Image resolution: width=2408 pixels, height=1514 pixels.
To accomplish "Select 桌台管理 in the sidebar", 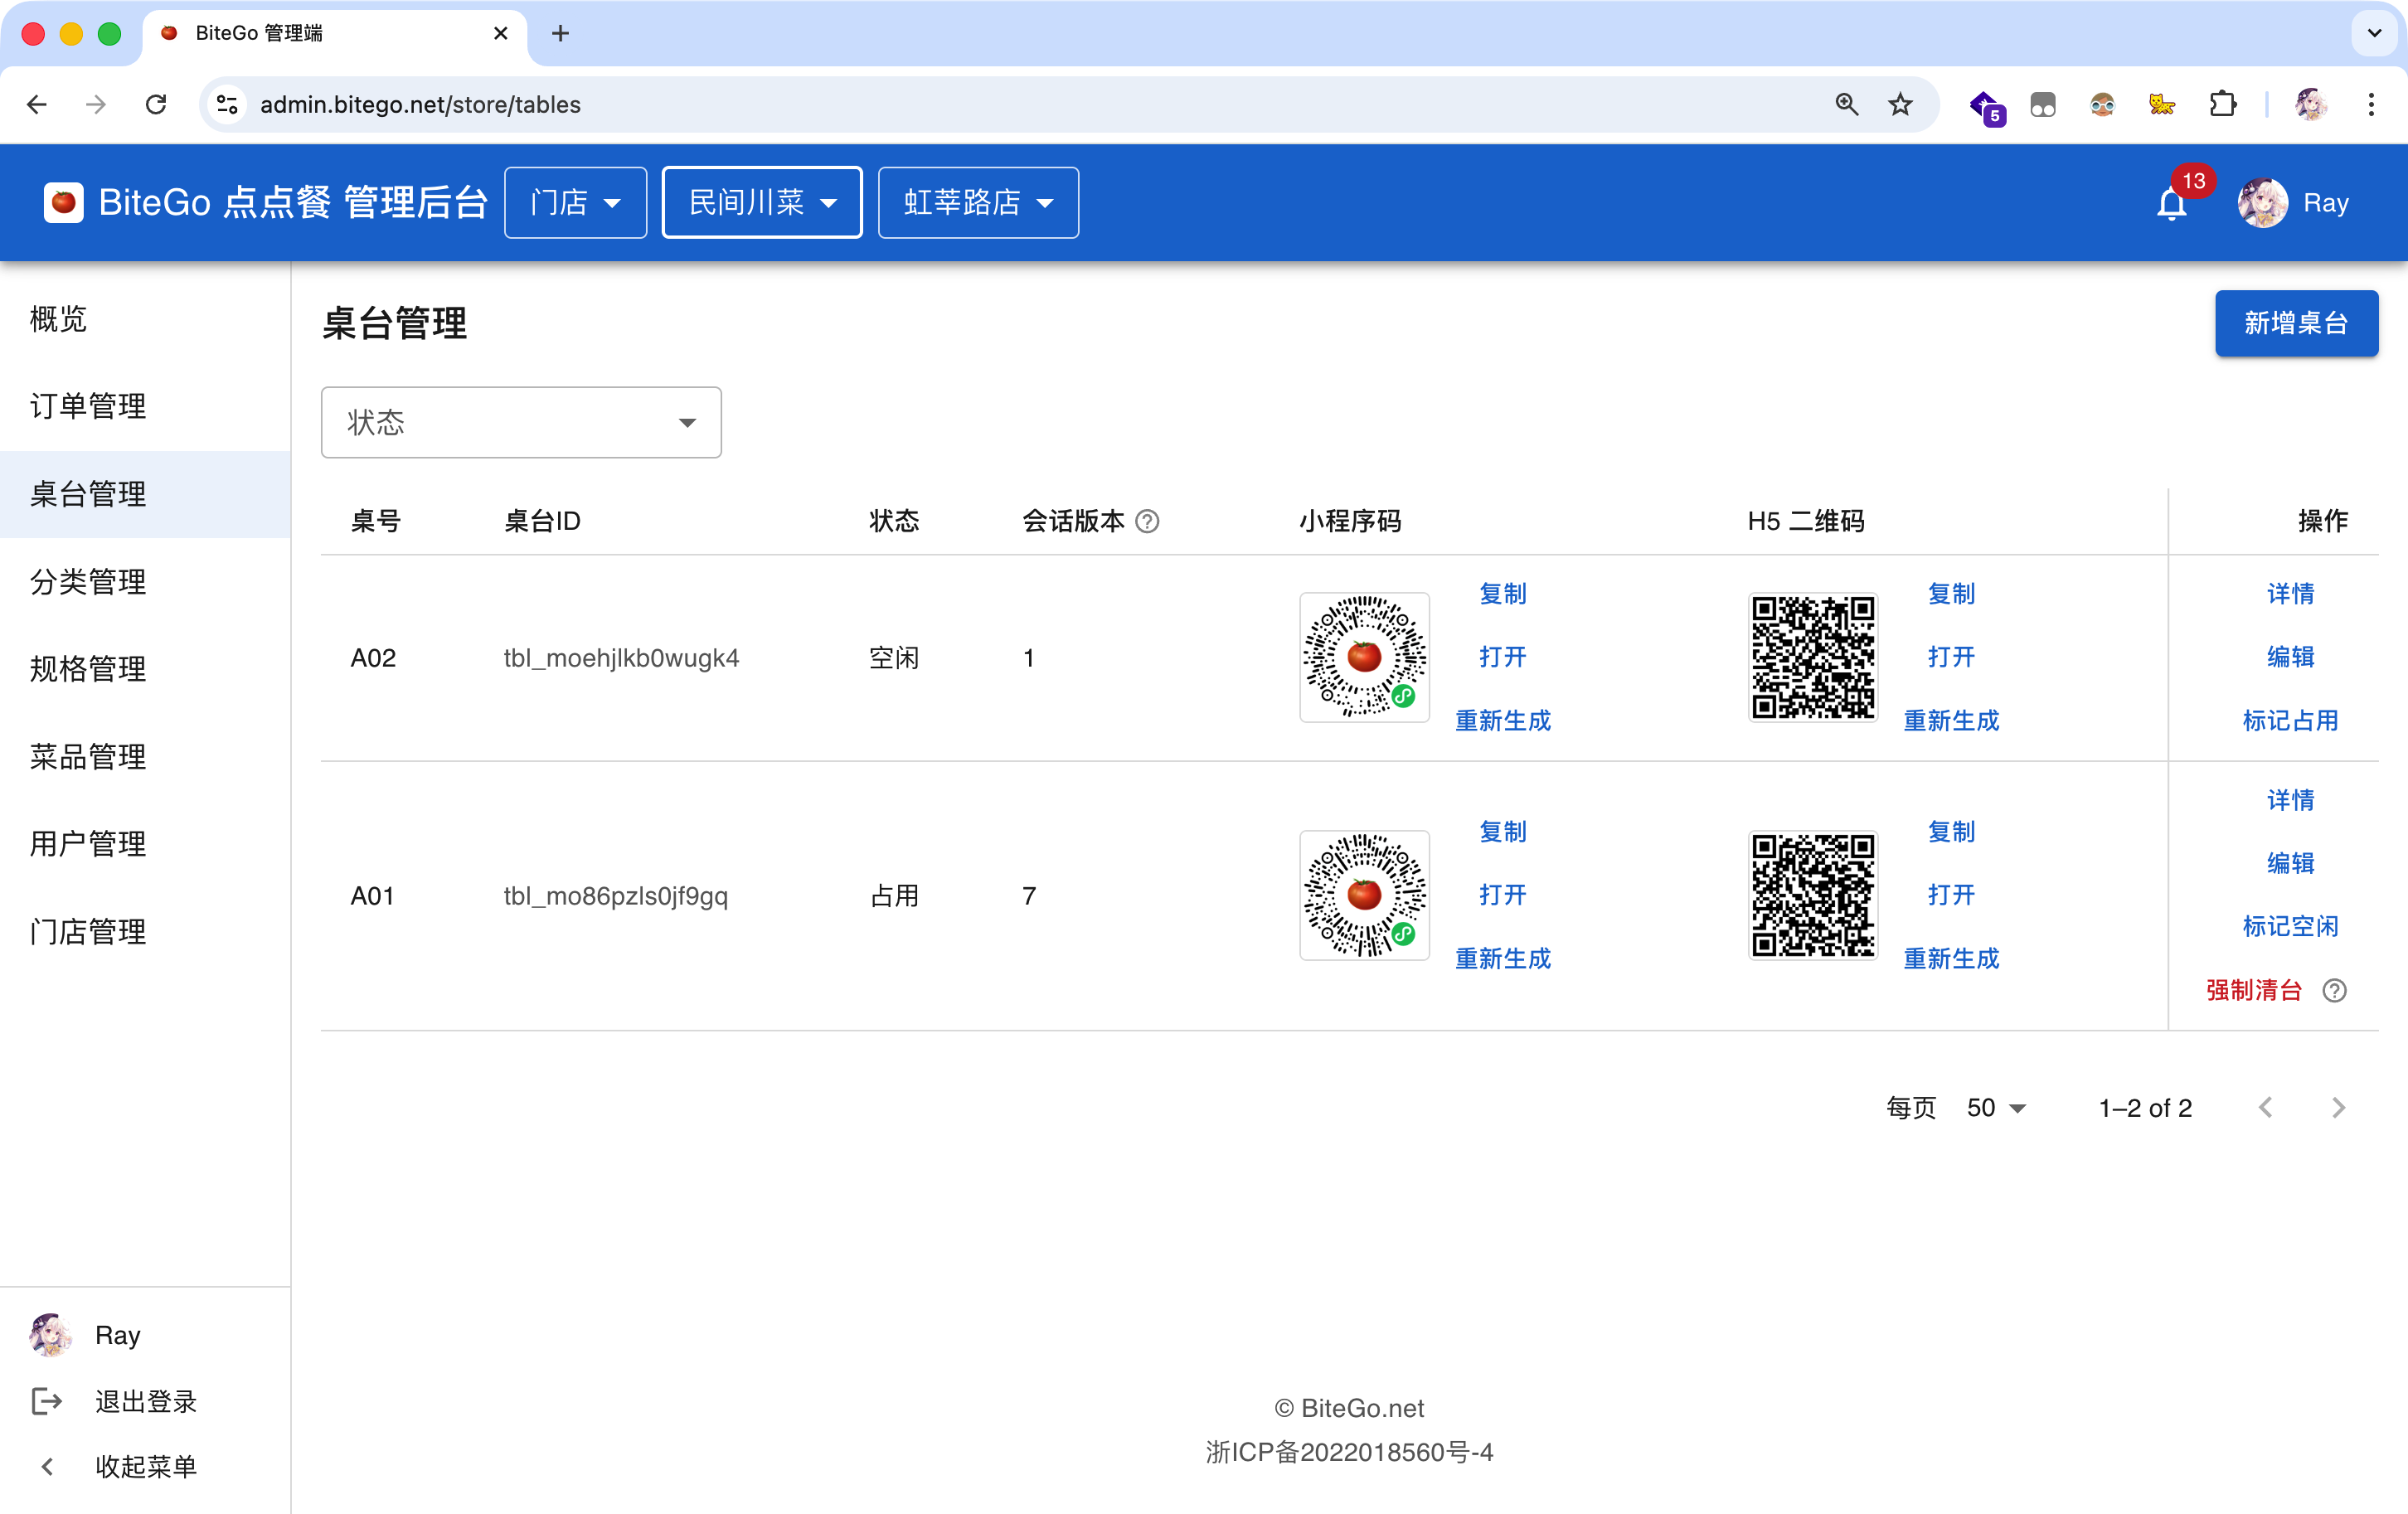I will [145, 494].
